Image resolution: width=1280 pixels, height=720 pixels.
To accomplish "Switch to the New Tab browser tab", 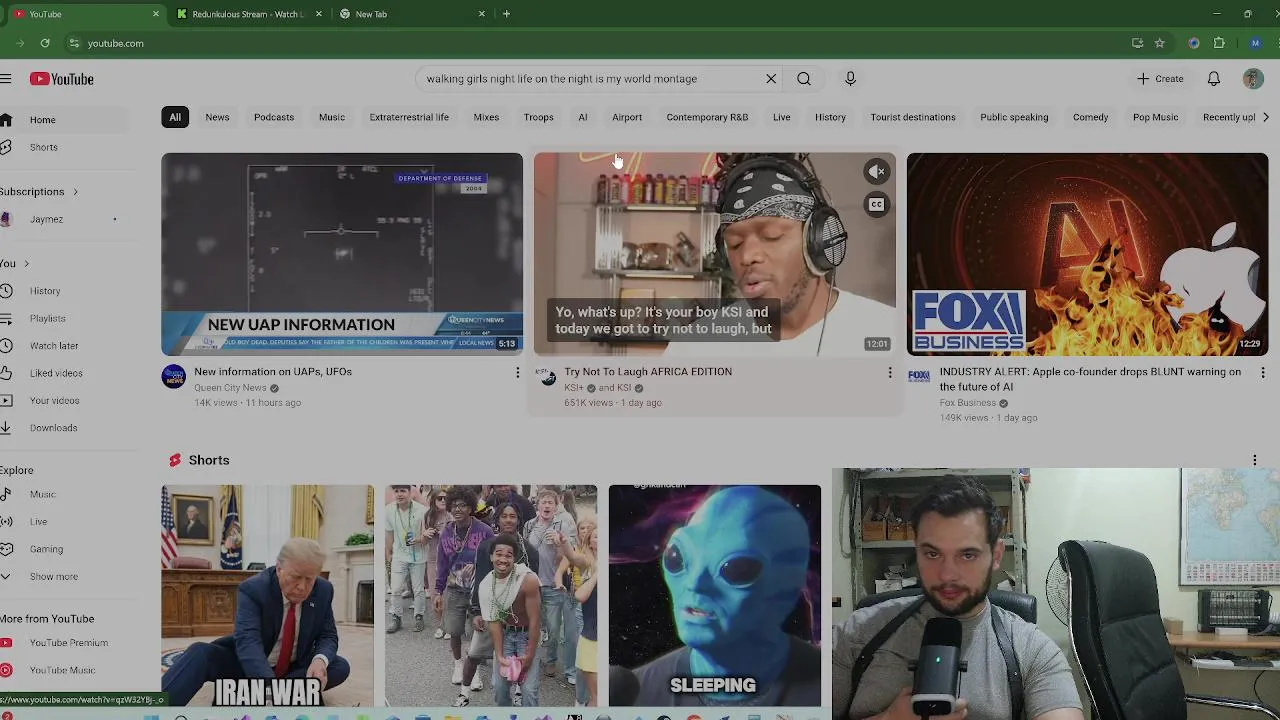I will click(412, 14).
